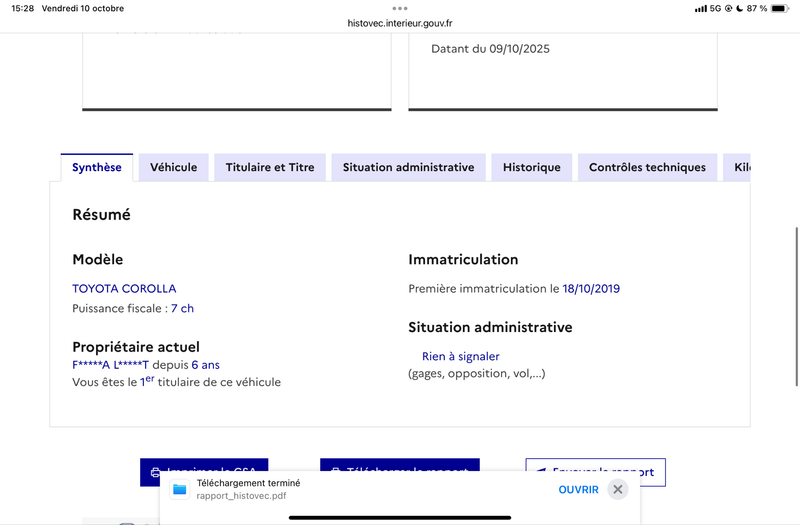Open the Synthèse tab
Viewport: 800px width, 525px height.
point(96,167)
